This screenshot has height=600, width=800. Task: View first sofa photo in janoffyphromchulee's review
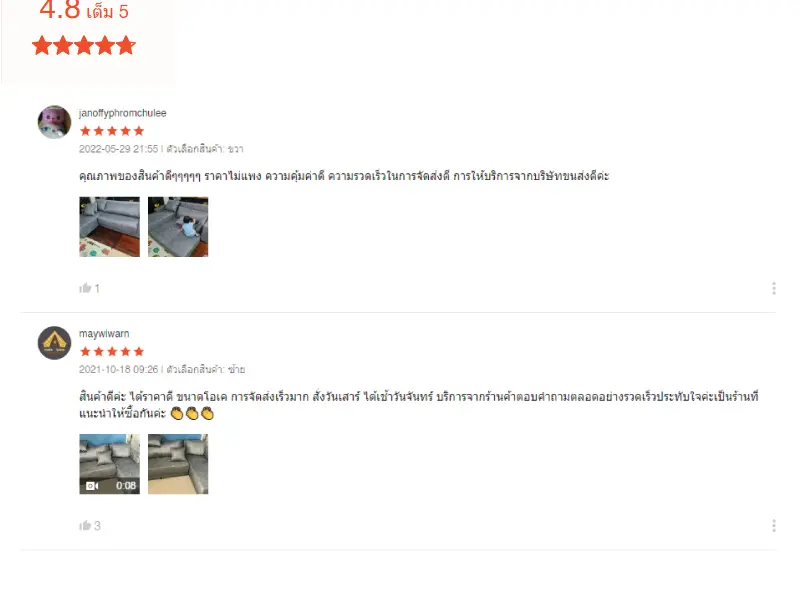point(109,227)
